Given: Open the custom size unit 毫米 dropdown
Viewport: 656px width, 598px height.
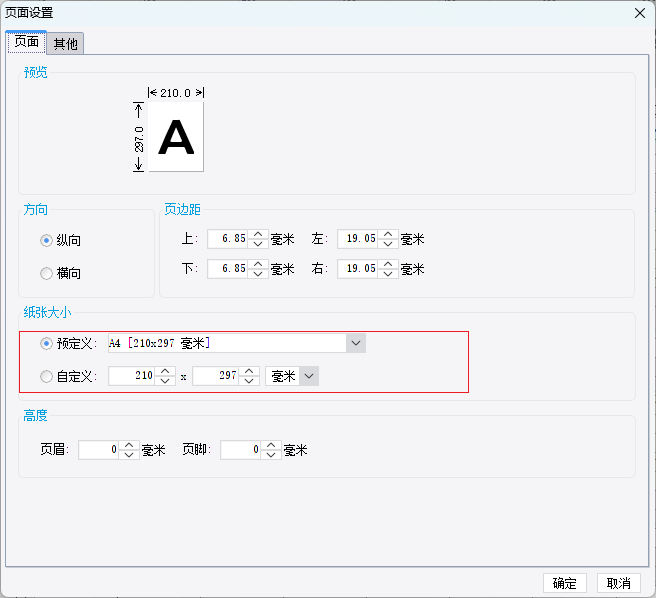Looking at the screenshot, I should click(x=309, y=376).
